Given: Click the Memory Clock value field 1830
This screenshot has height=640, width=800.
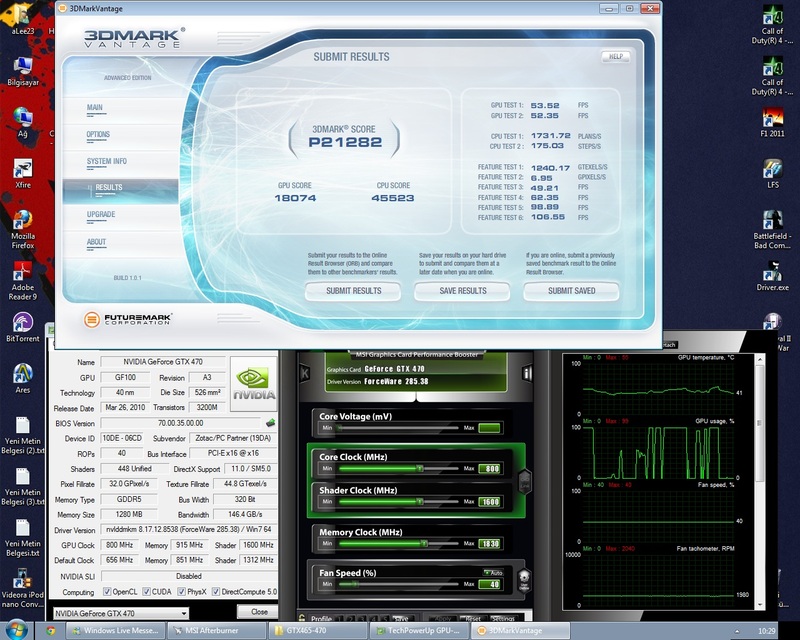Looking at the screenshot, I should (x=489, y=544).
